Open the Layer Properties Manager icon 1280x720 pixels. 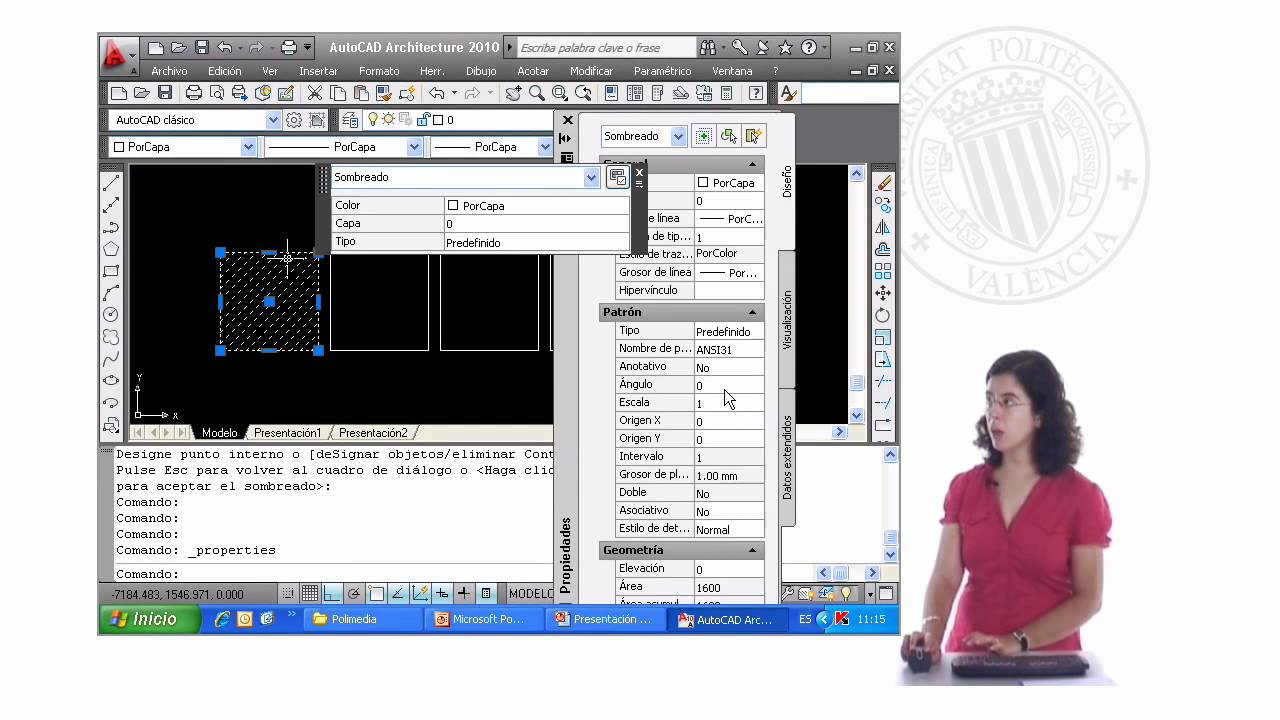point(349,120)
